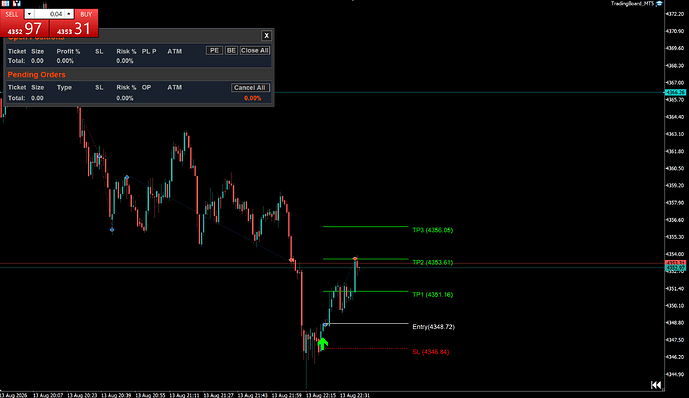This screenshot has height=398, width=689.
Task: Decrease lot volume with the down arrow
Action: [29, 14]
